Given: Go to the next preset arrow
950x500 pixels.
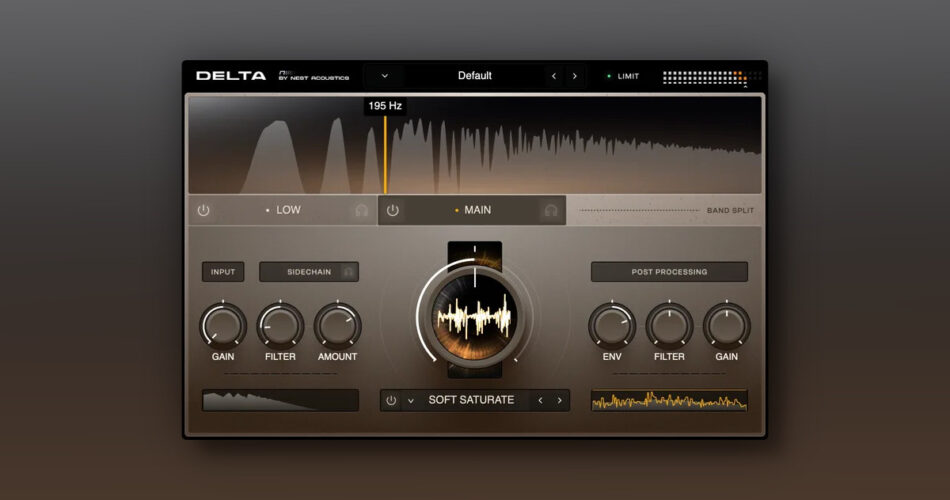Looking at the screenshot, I should tap(575, 76).
